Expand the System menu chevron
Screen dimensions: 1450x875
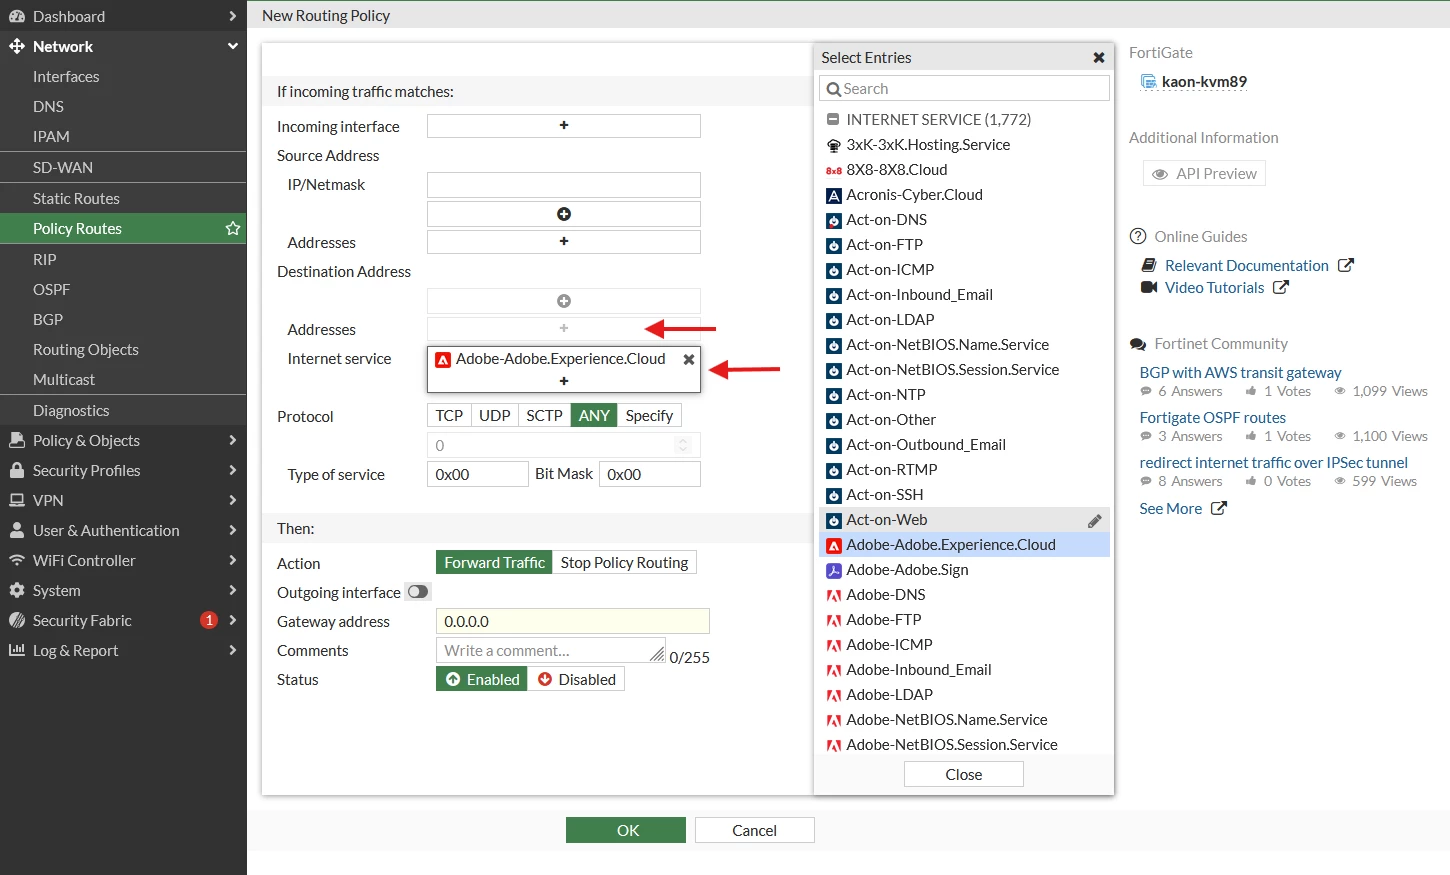[232, 590]
